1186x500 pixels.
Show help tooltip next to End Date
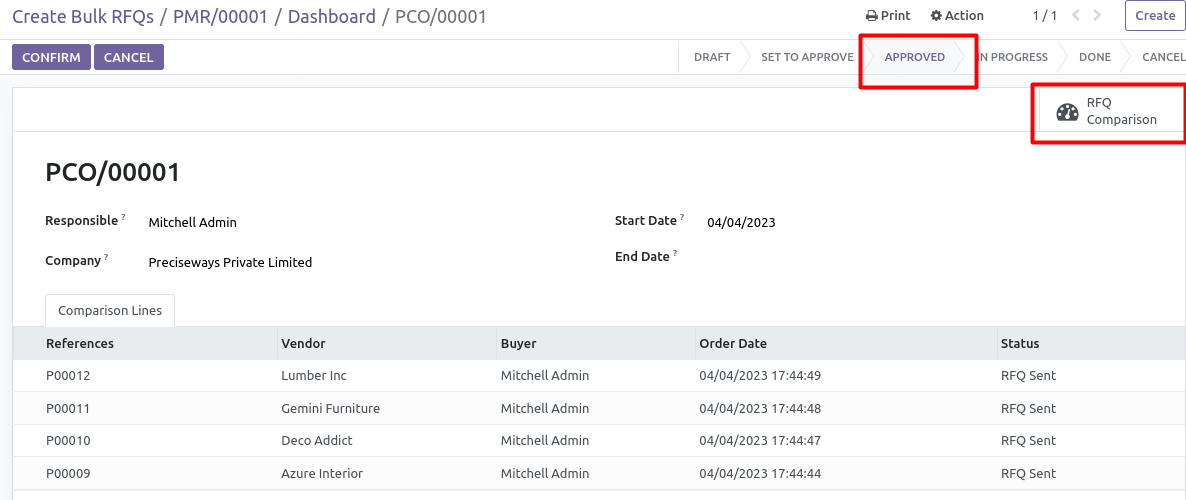pos(675,253)
